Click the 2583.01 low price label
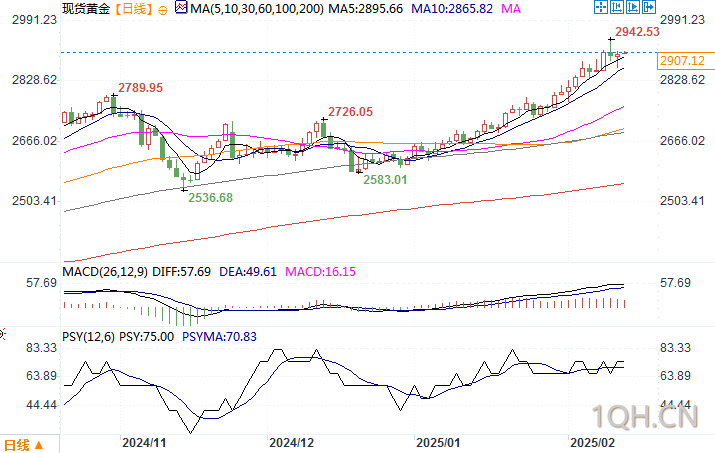715x453 pixels. 385,180
